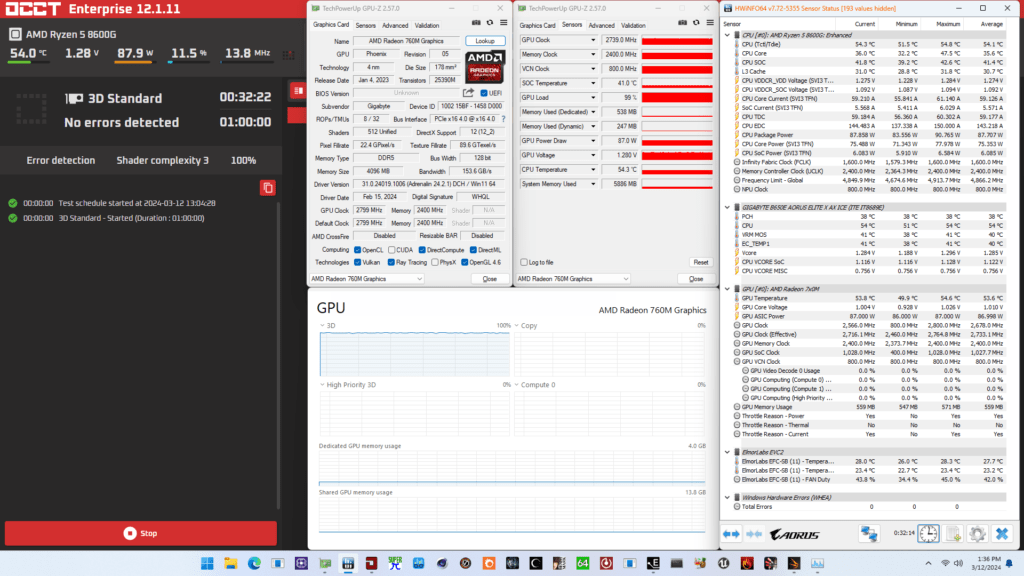This screenshot has height=576, width=1024.
Task: Click camera icon in GPU-Z Sensors window
Action: point(682,23)
